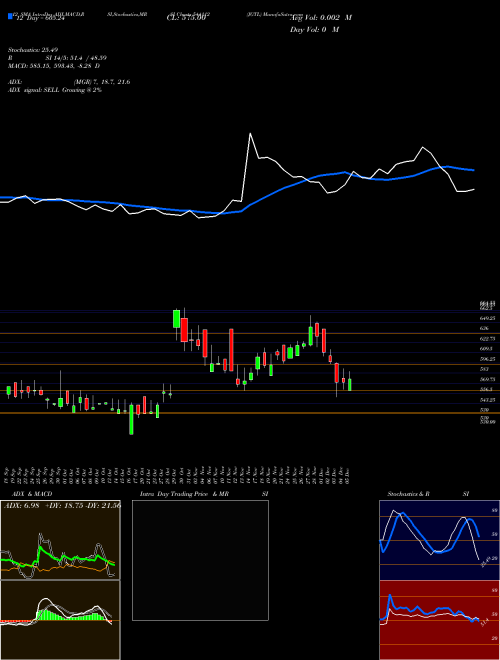Open the ADX indicator chart panel
The image size is (500, 660).
coord(60,540)
